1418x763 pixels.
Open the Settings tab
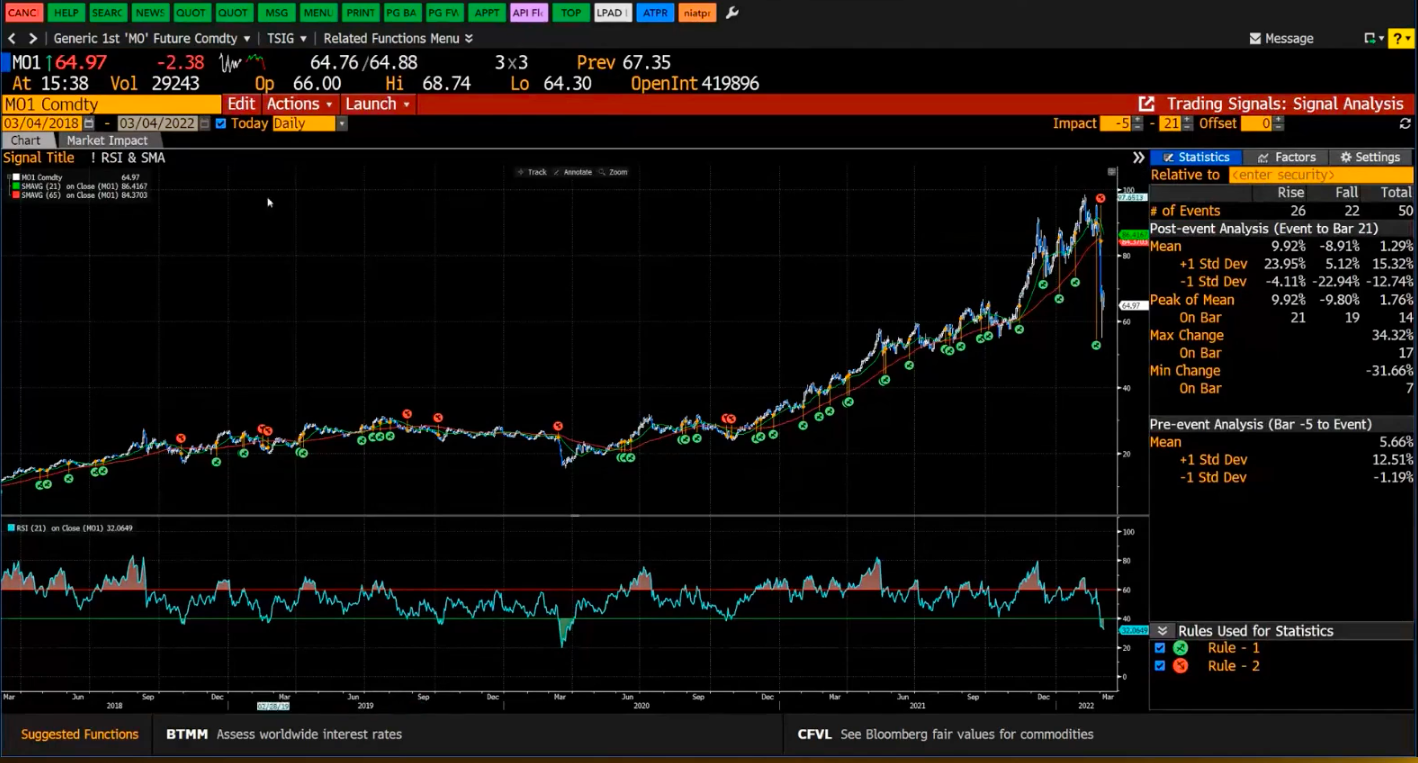[1370, 157]
